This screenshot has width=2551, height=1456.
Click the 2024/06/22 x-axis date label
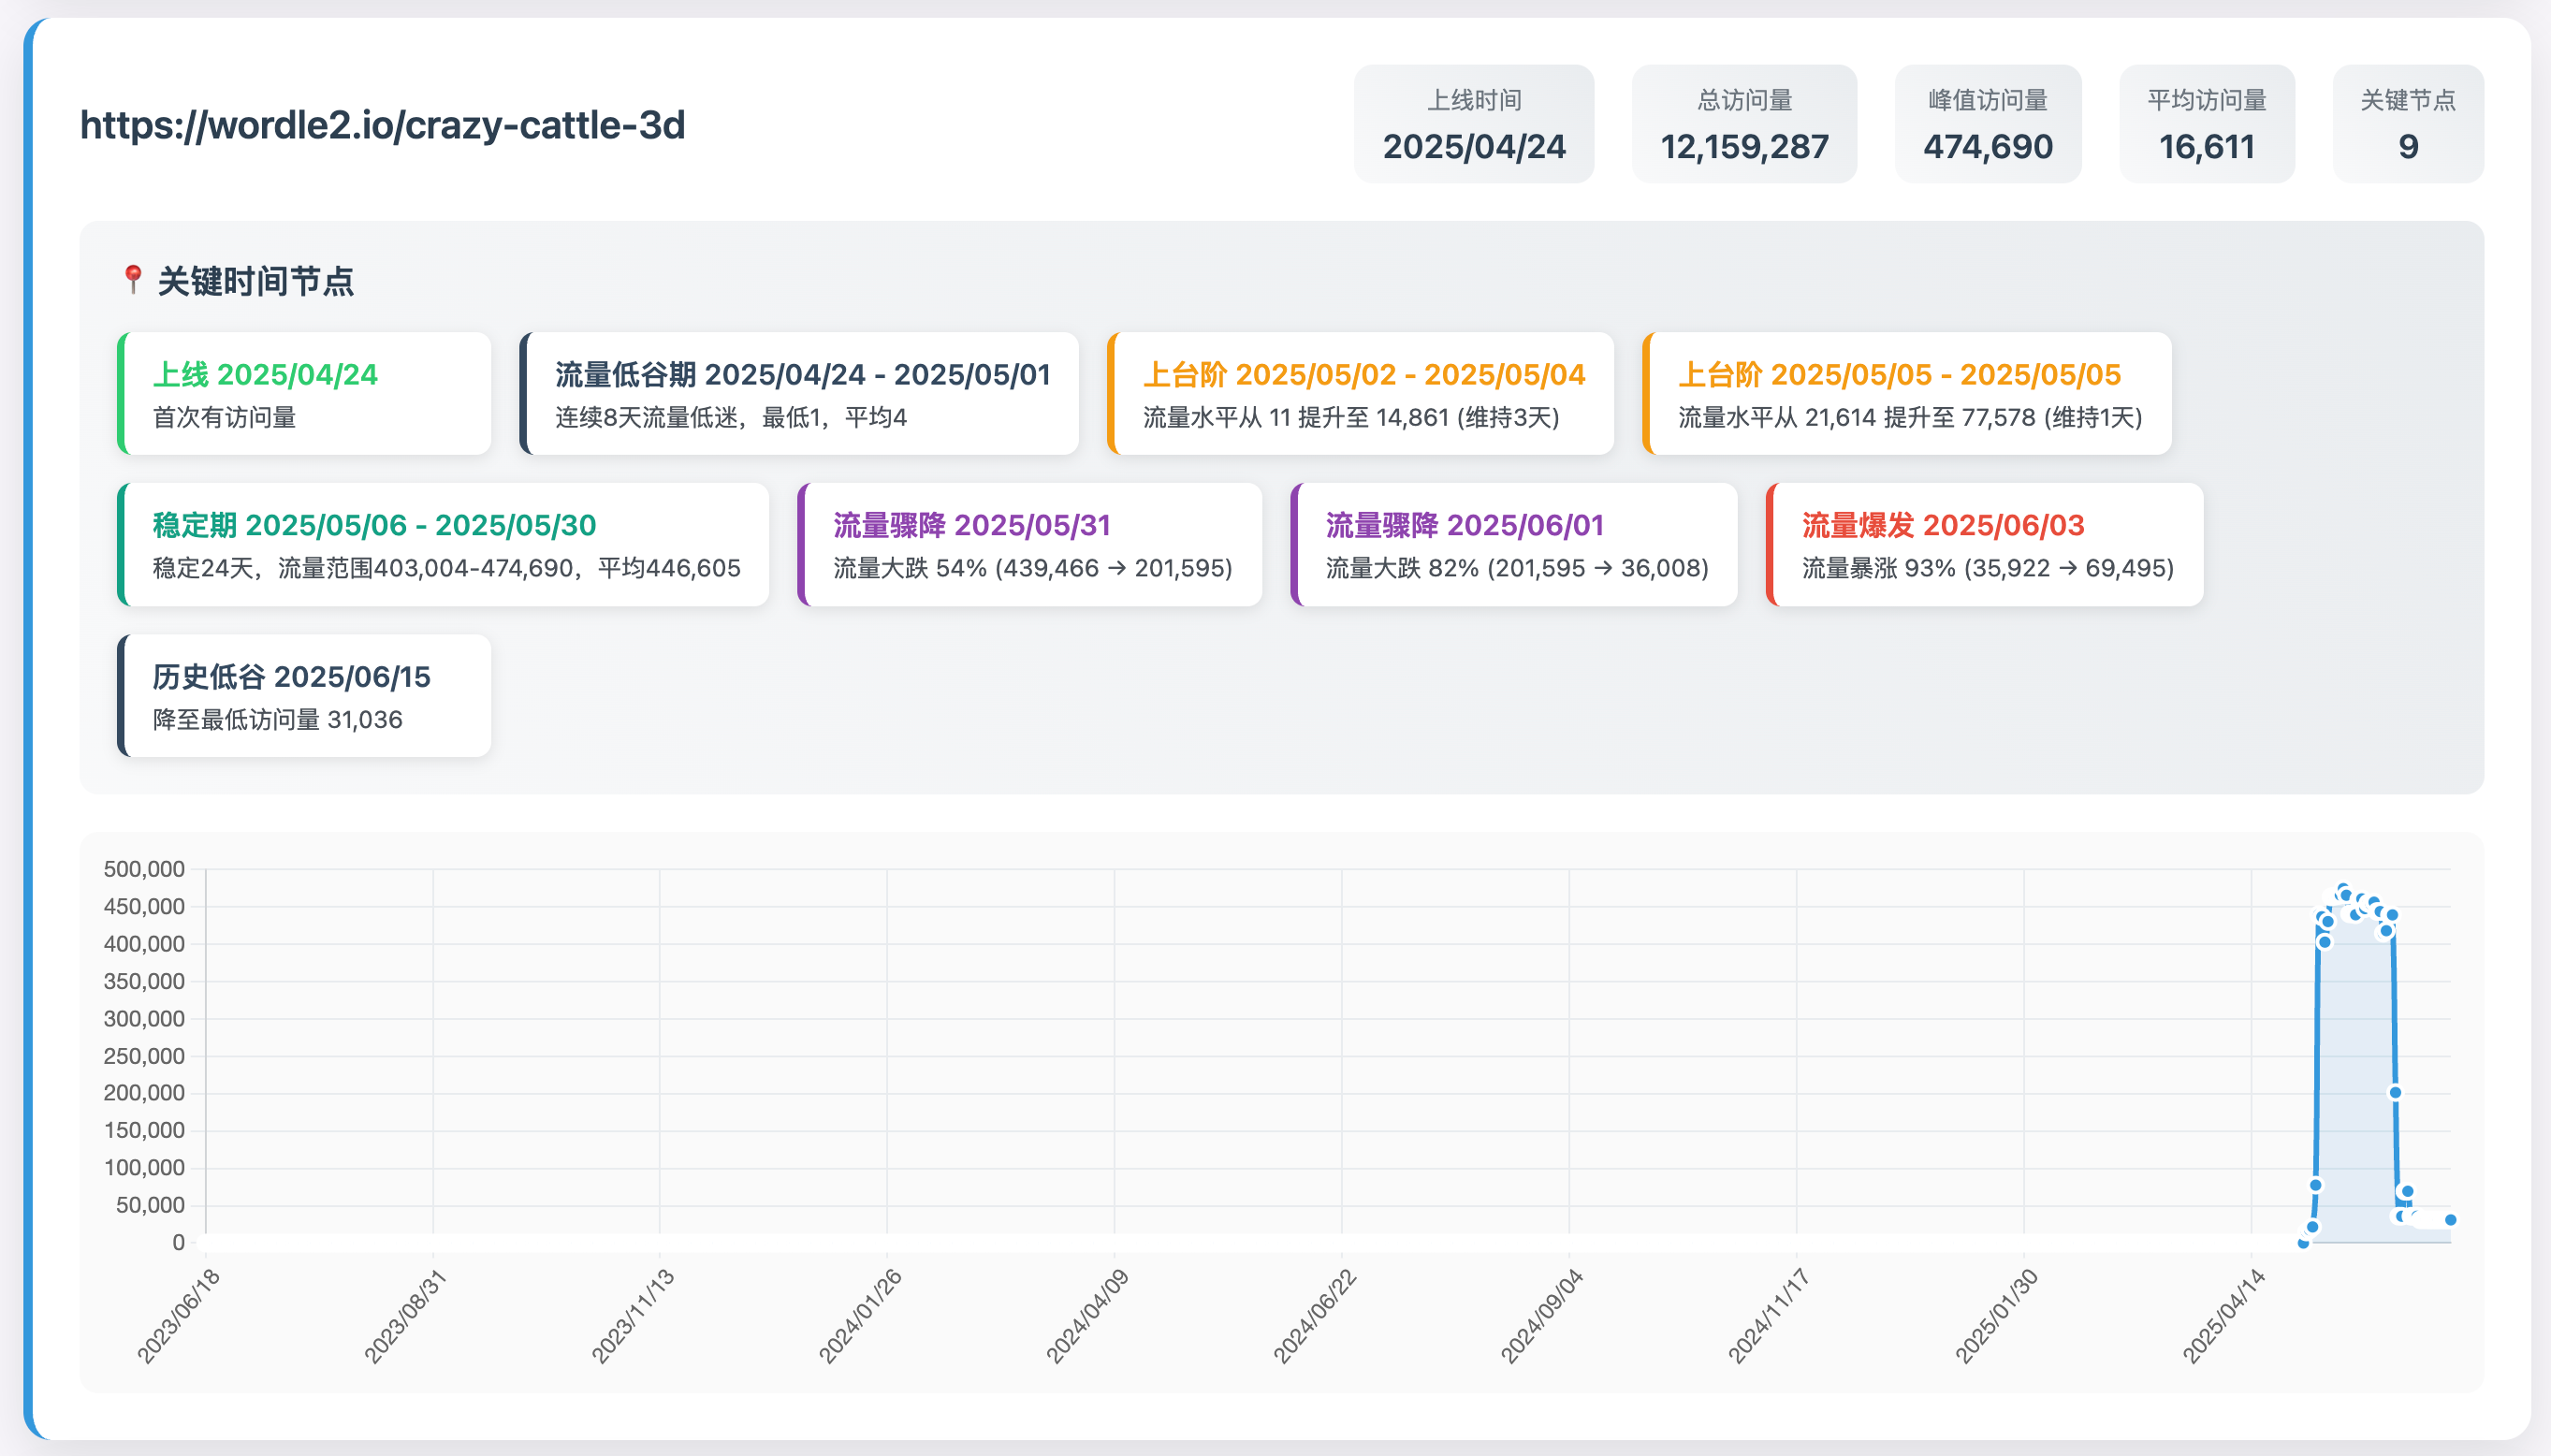1314,1316
